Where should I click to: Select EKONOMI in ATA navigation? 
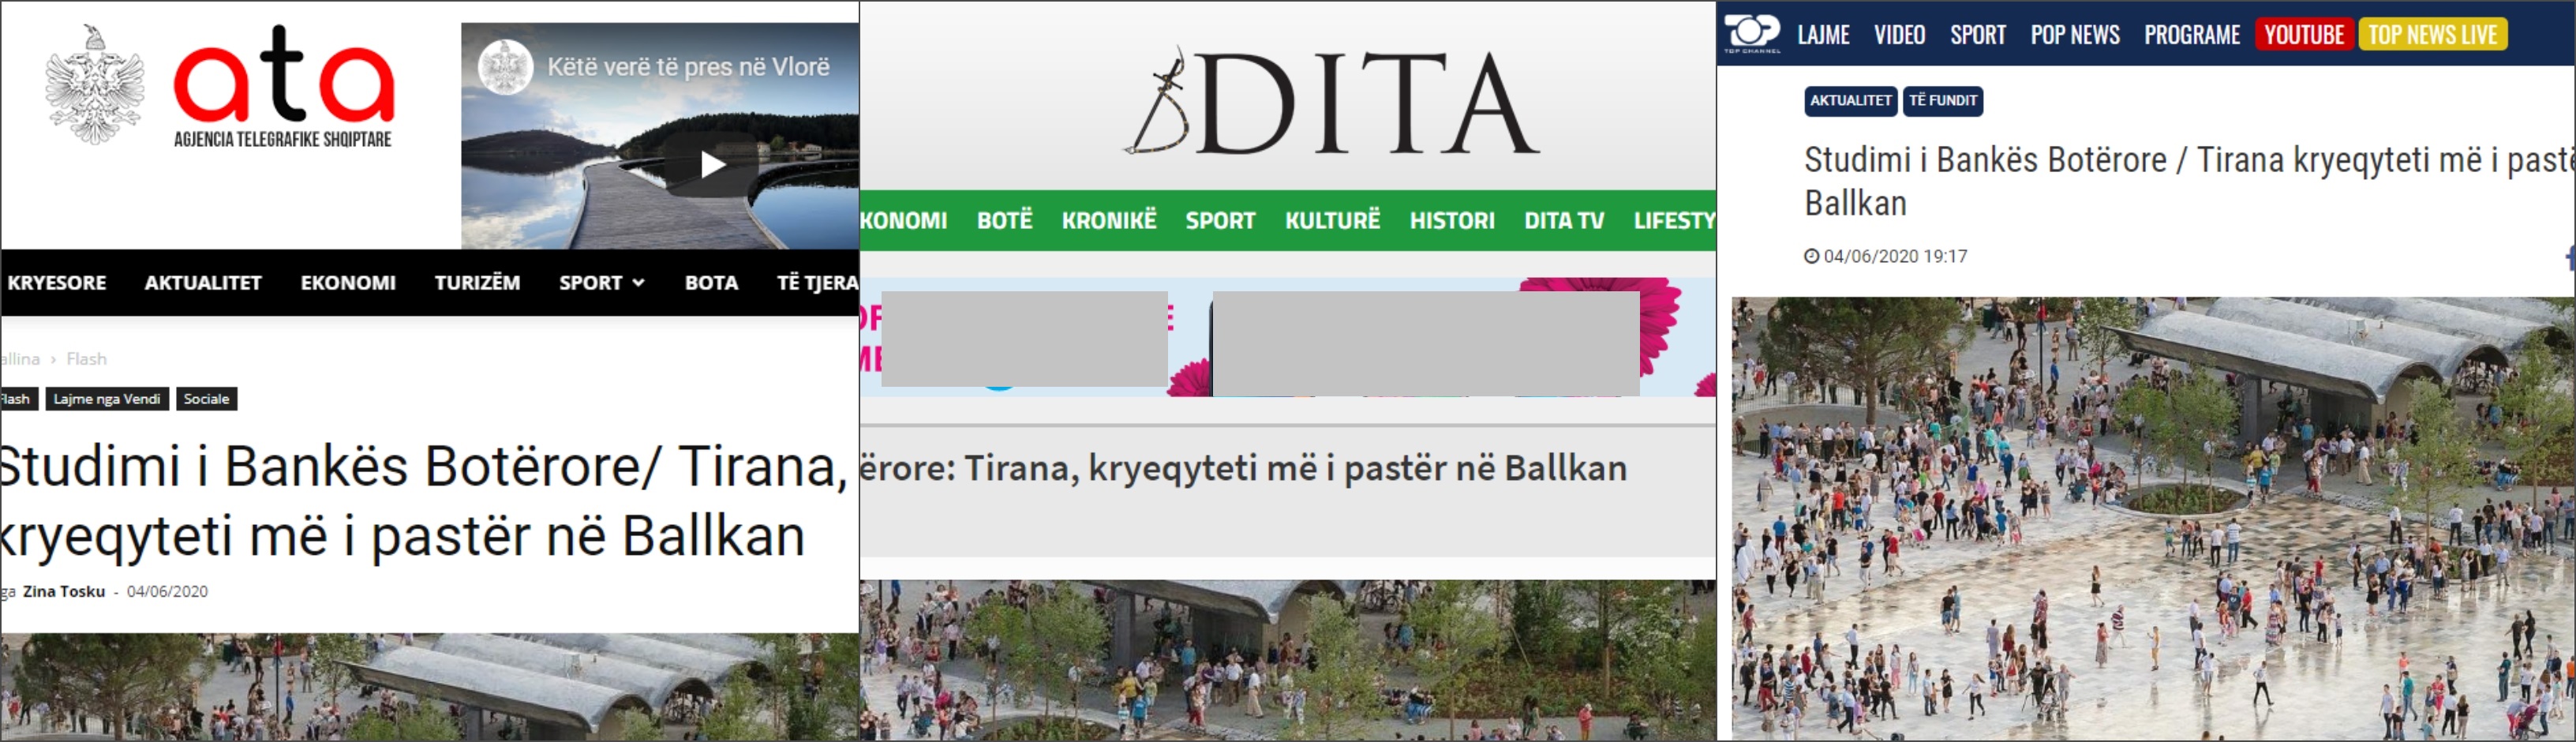tap(348, 283)
